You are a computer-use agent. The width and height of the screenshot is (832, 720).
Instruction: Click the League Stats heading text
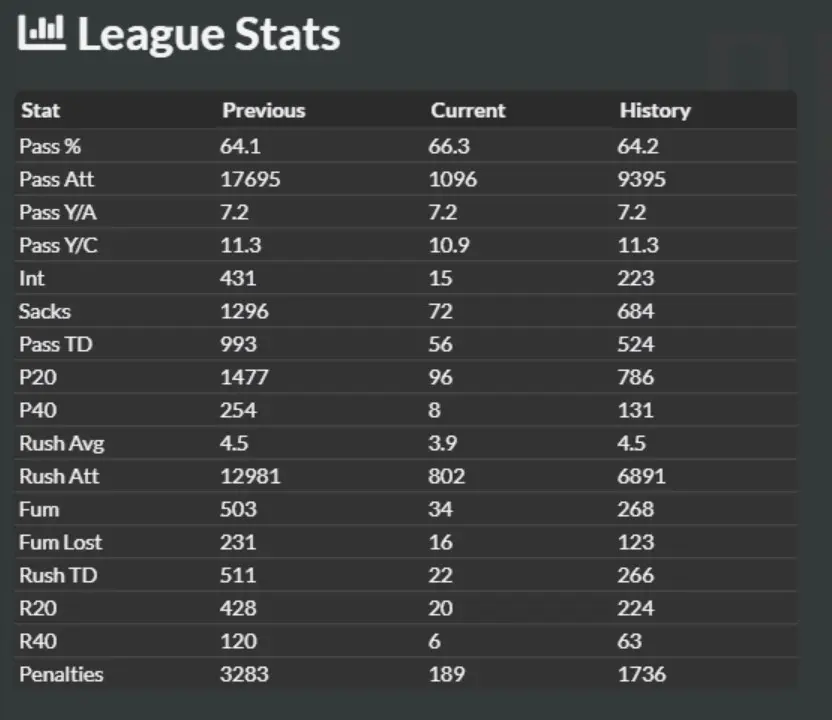pyautogui.click(x=209, y=34)
